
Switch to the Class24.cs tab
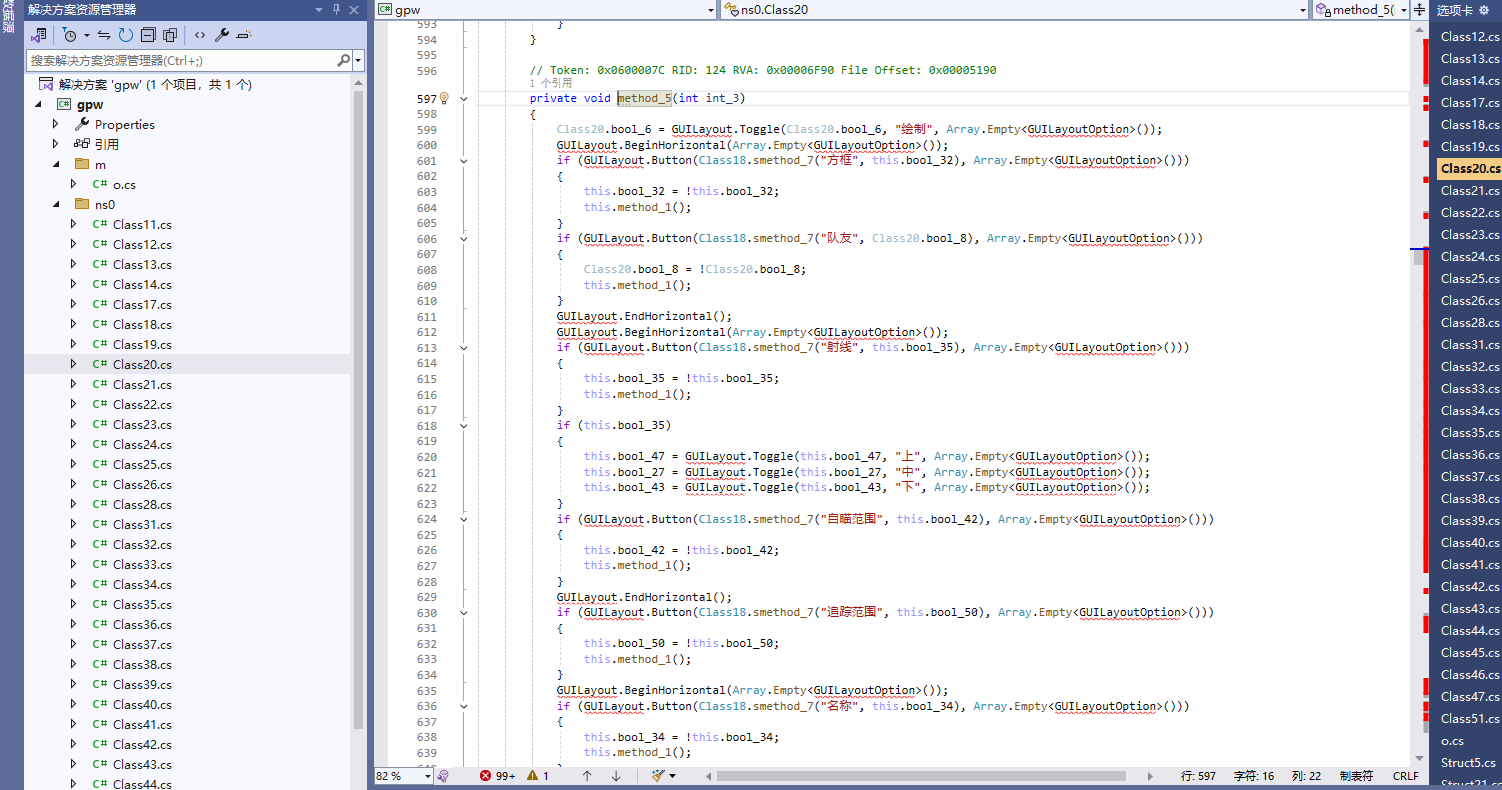1469,257
